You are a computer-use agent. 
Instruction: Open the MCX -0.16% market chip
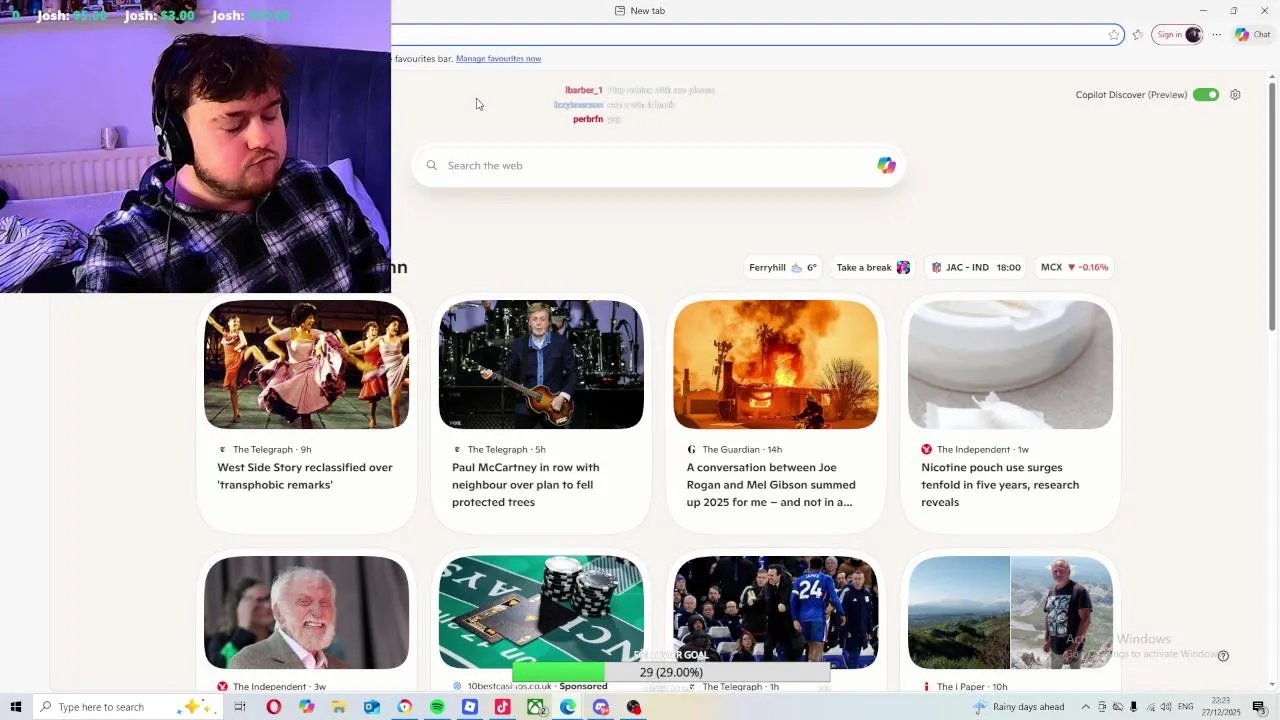(1074, 268)
